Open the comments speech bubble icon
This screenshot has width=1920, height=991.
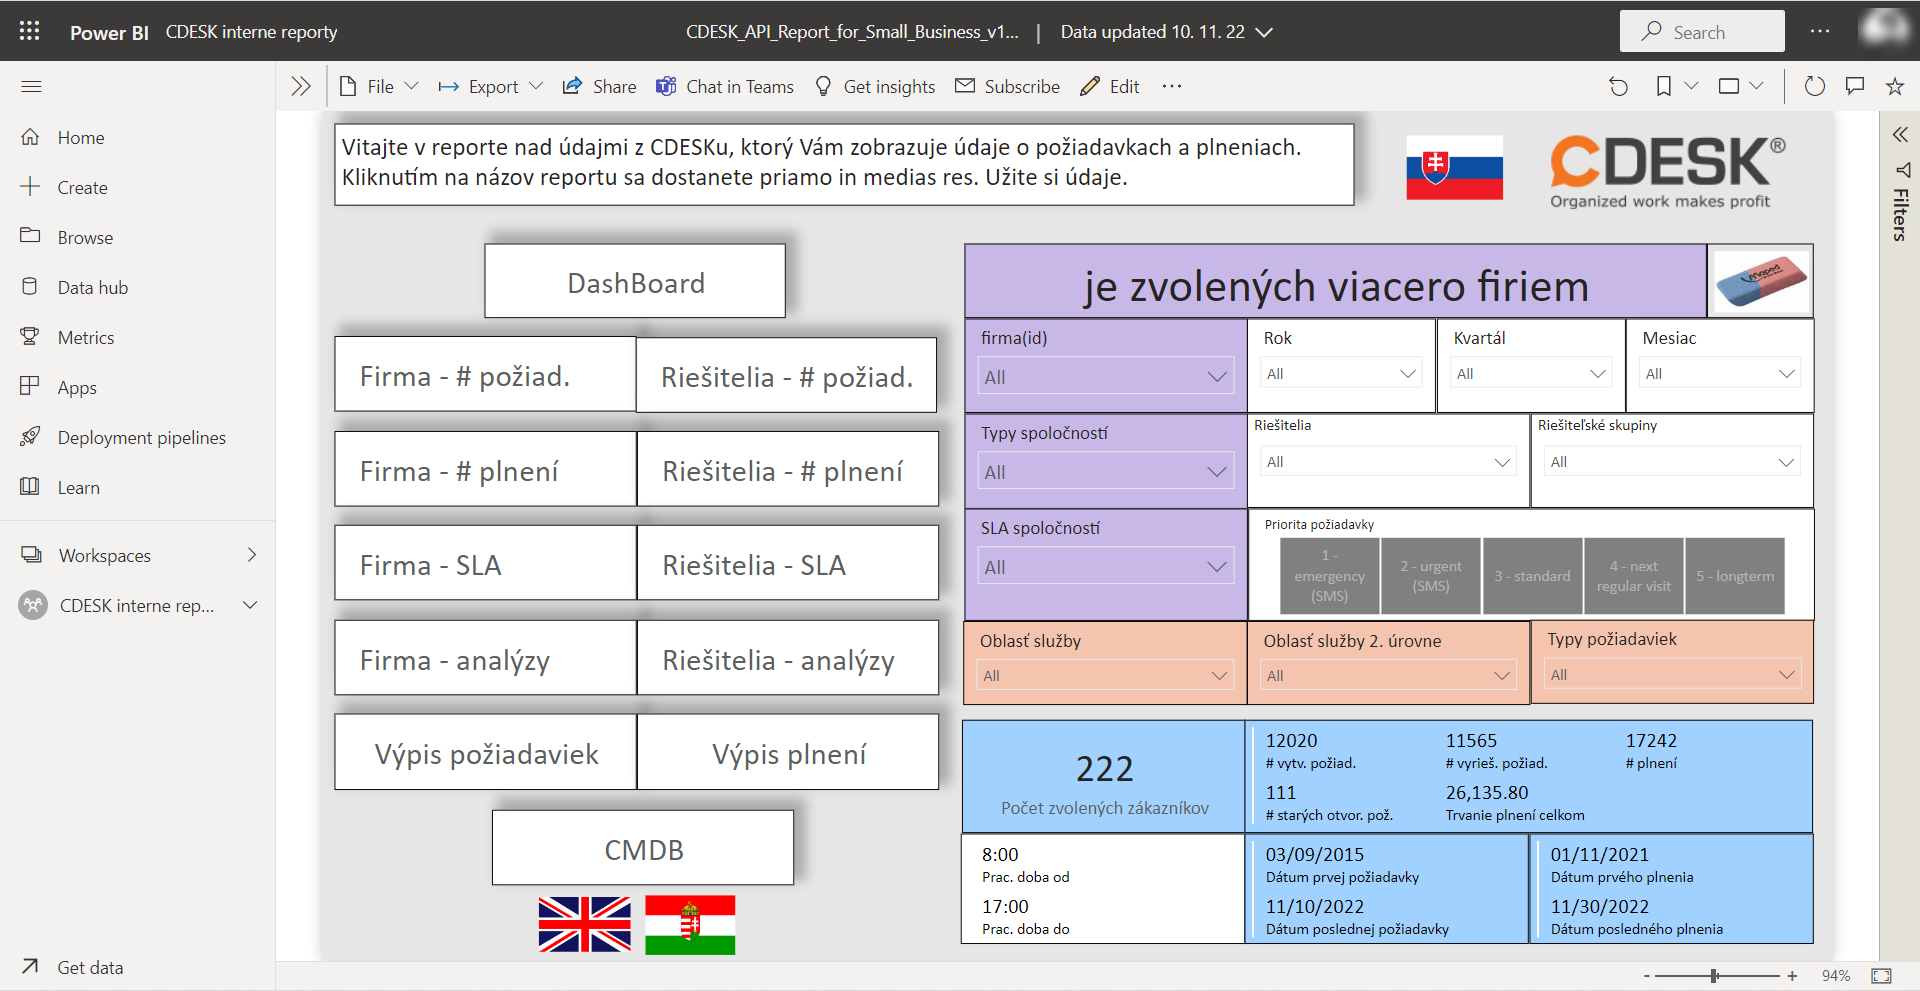click(x=1854, y=87)
